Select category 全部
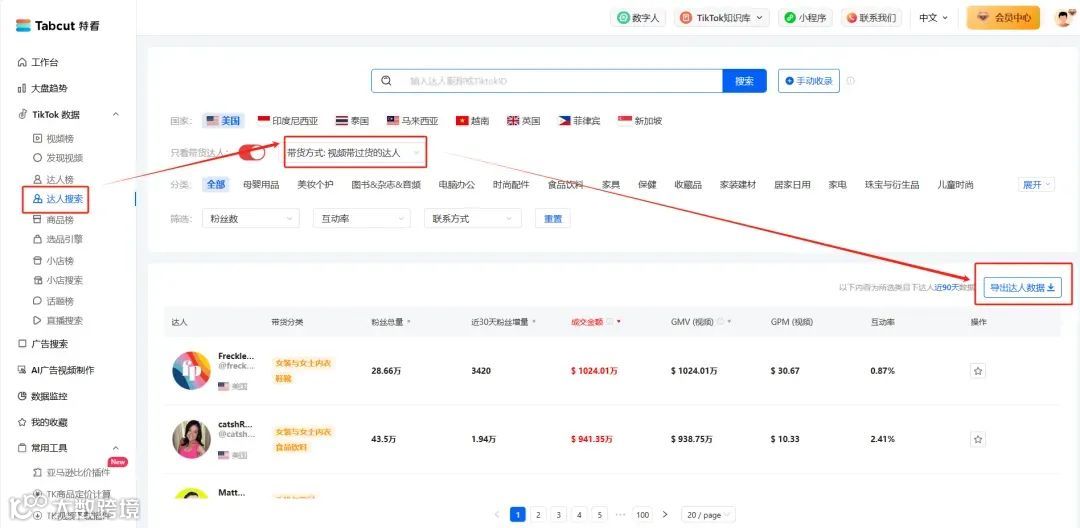This screenshot has width=1080, height=528. click(216, 184)
